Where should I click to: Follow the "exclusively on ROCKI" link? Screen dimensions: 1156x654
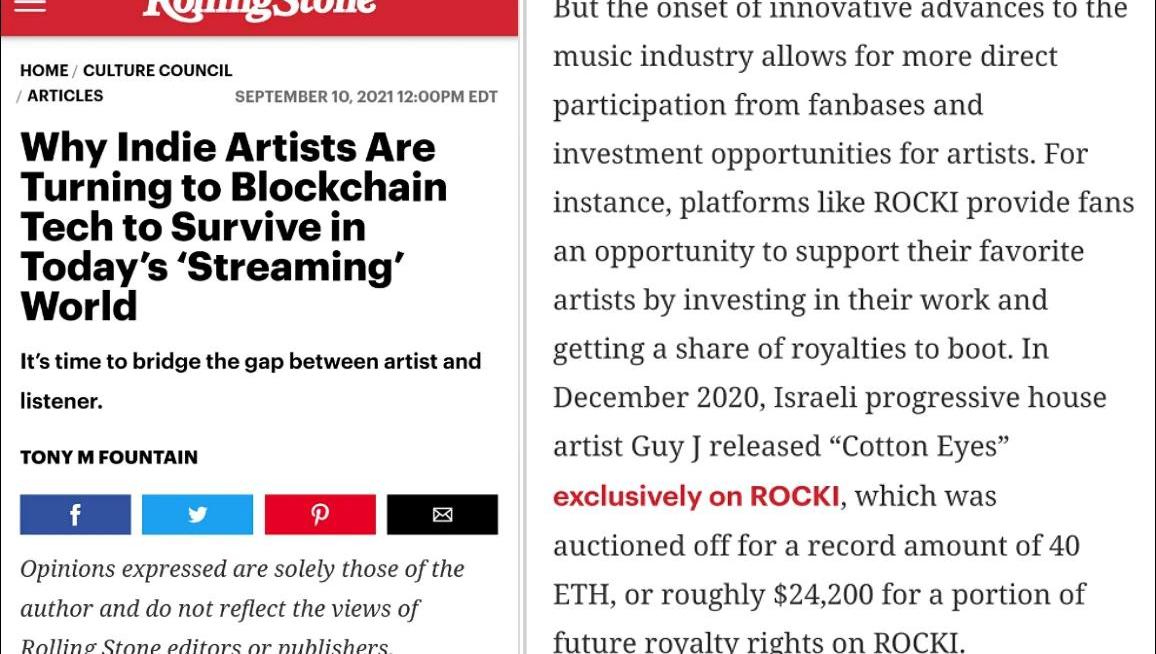click(x=696, y=497)
